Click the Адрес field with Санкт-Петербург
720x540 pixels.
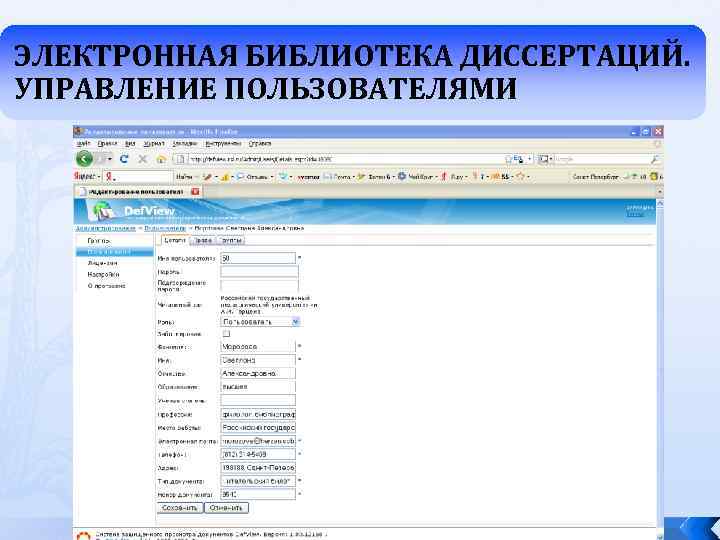click(x=258, y=467)
